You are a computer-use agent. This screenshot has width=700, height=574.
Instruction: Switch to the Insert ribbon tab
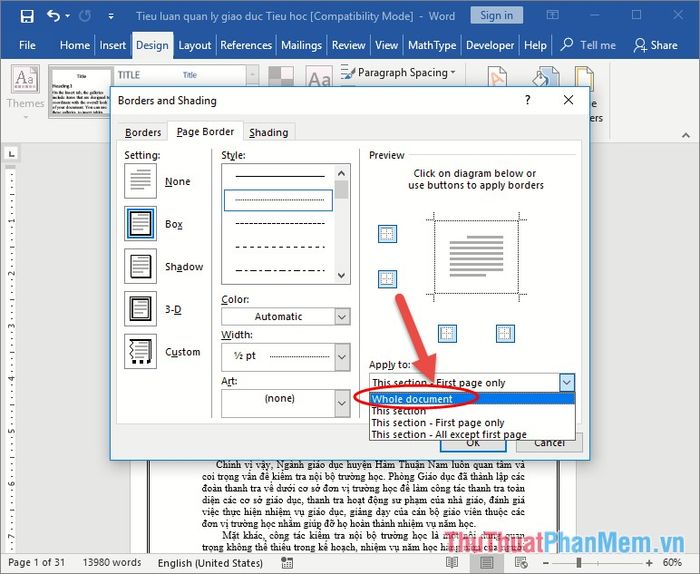click(x=112, y=46)
